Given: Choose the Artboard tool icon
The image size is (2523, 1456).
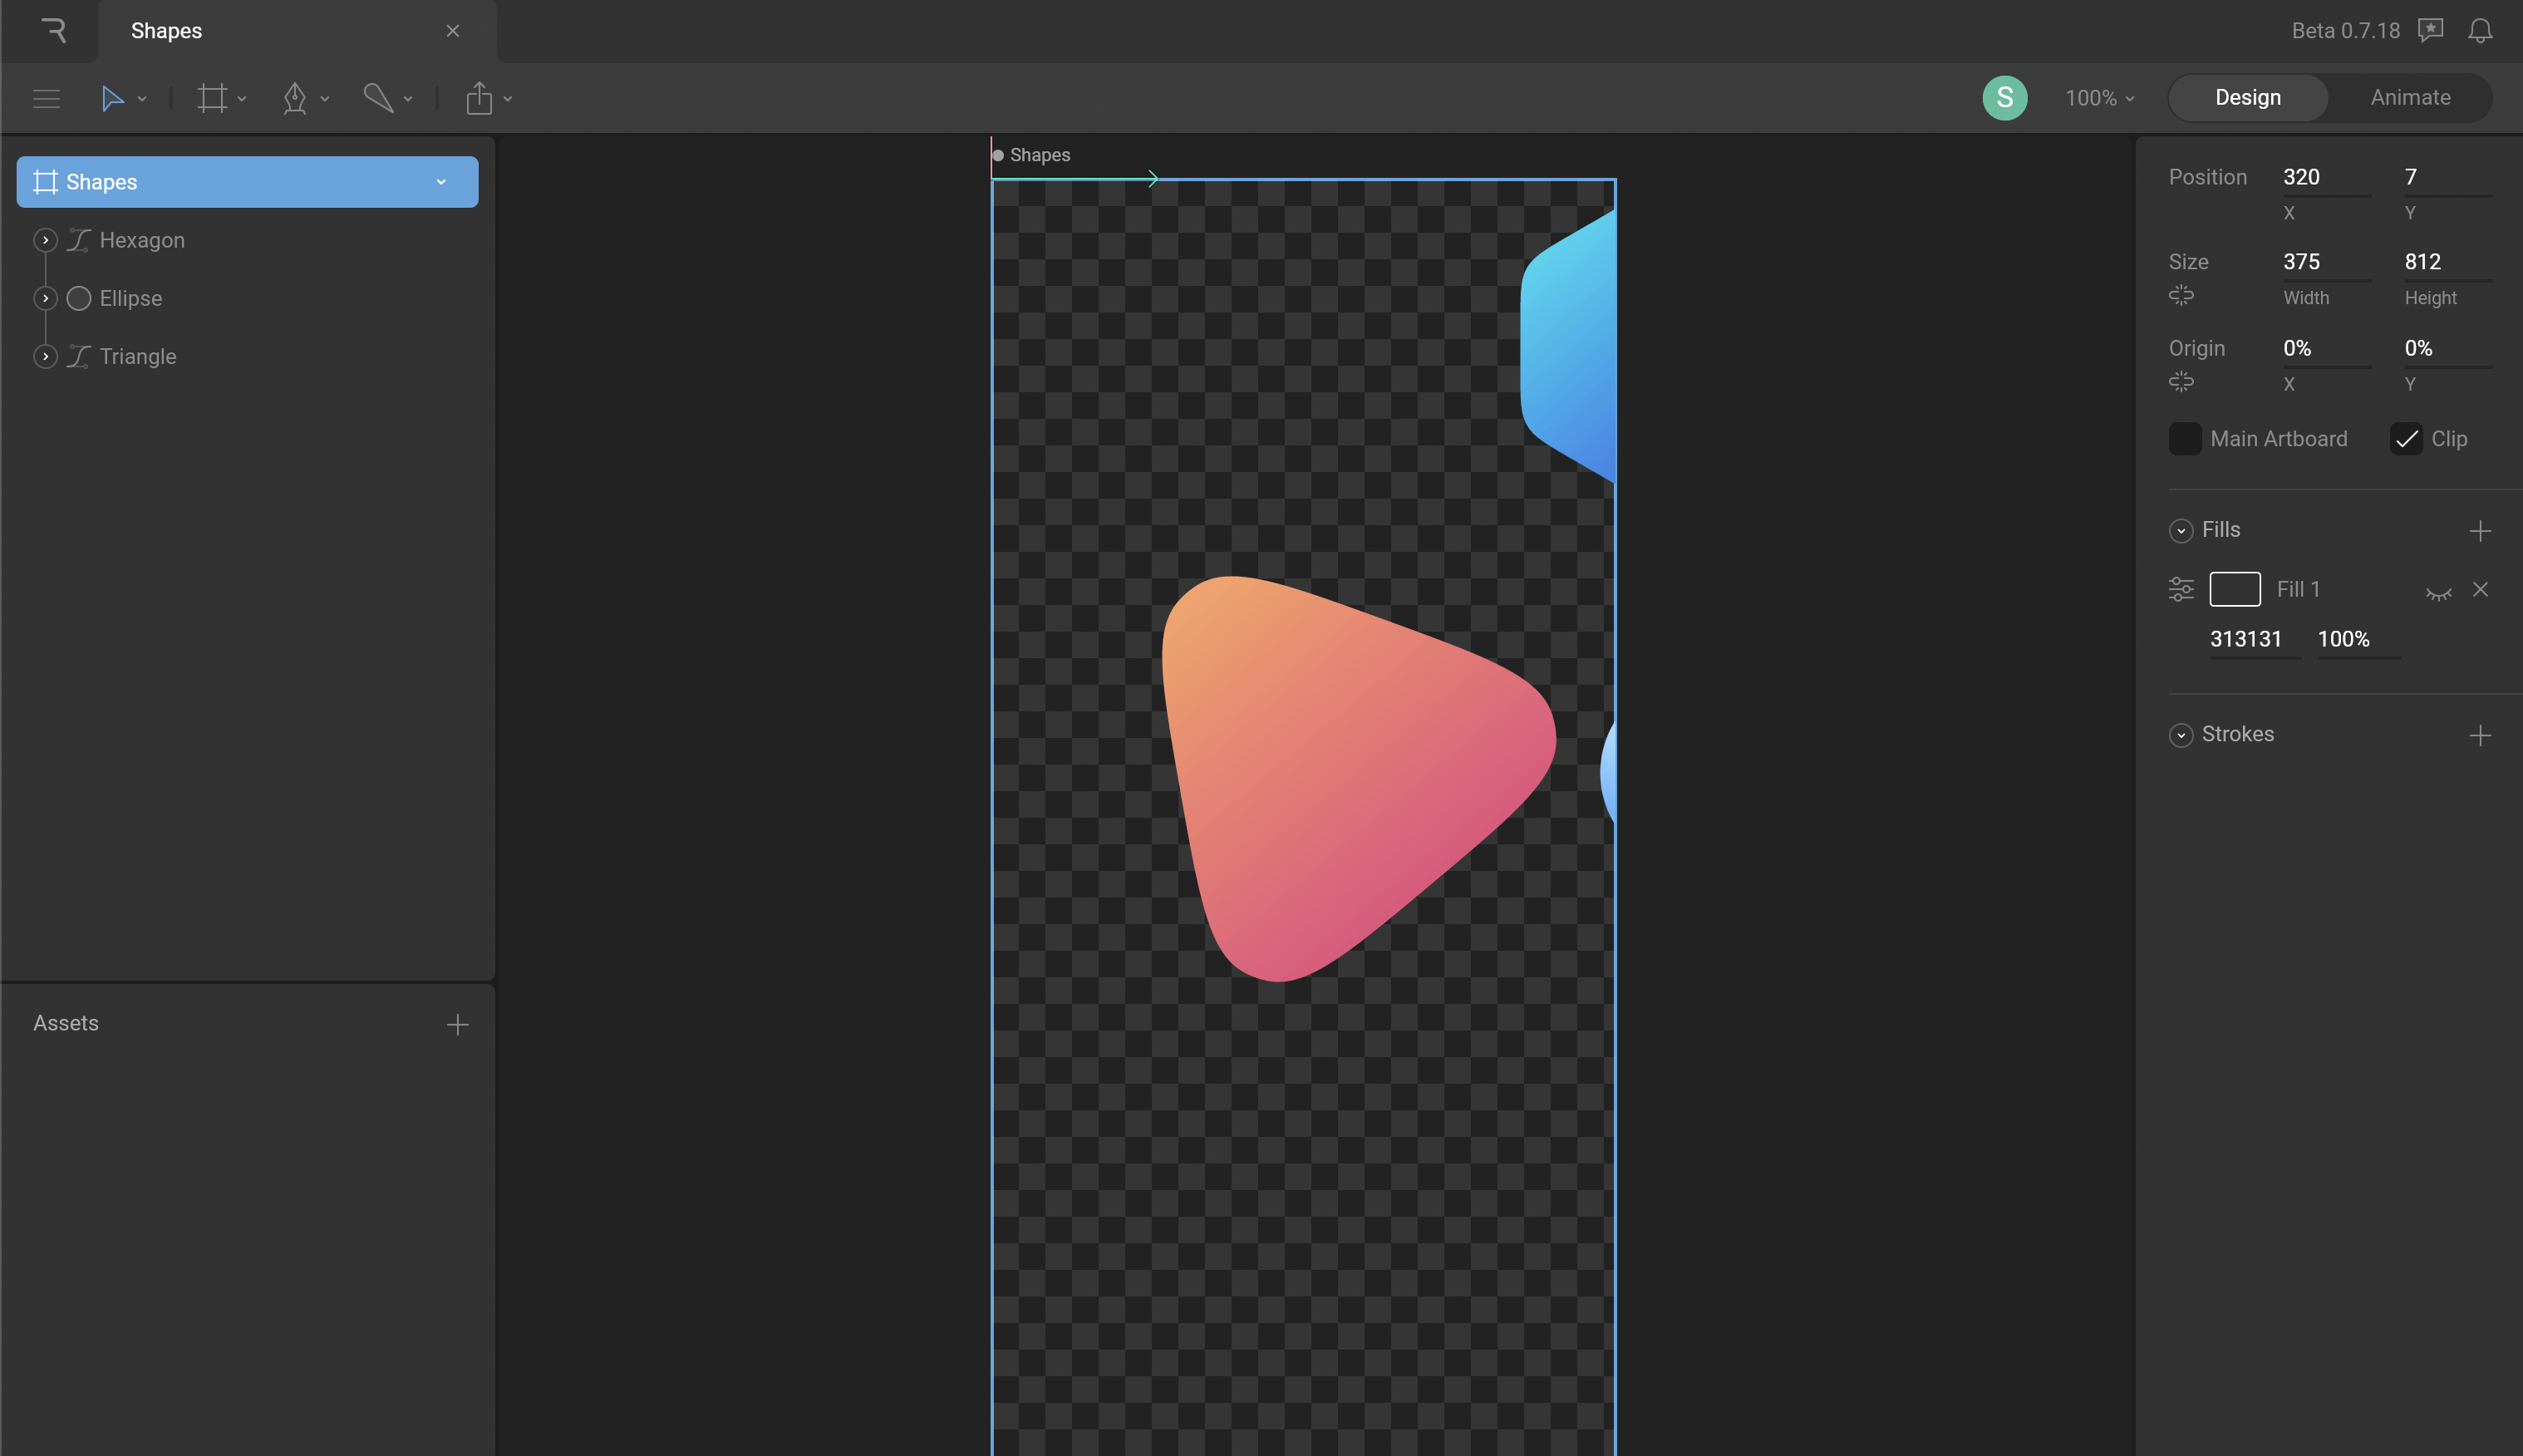Looking at the screenshot, I should [x=212, y=98].
